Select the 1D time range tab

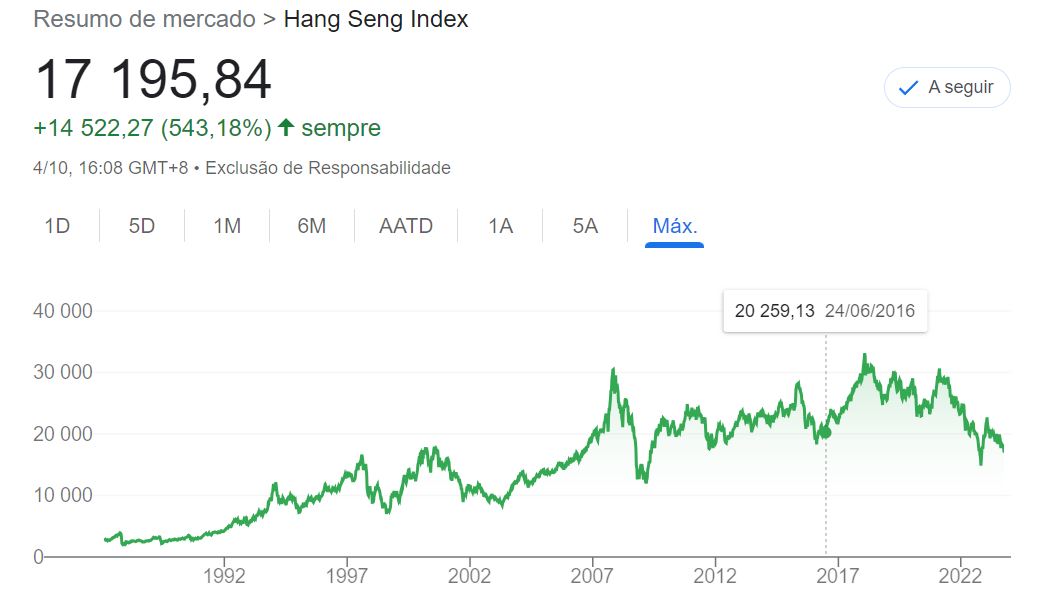(x=57, y=226)
